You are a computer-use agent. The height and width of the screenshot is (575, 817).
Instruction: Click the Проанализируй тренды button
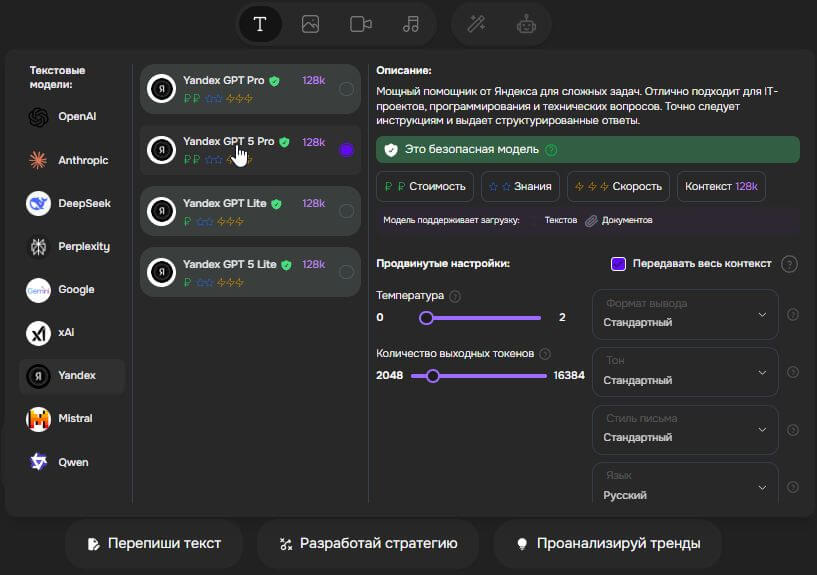point(608,544)
